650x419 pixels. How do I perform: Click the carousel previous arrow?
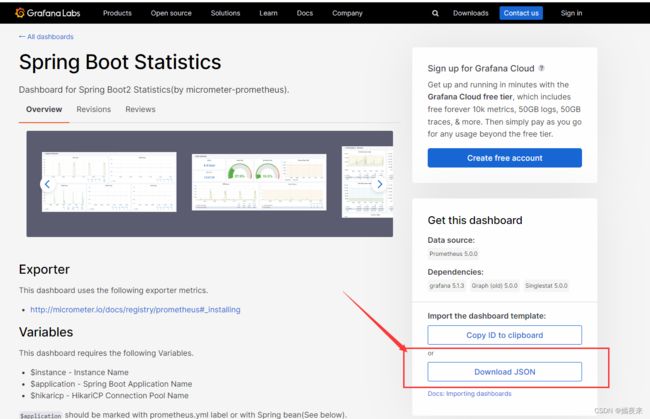47,184
